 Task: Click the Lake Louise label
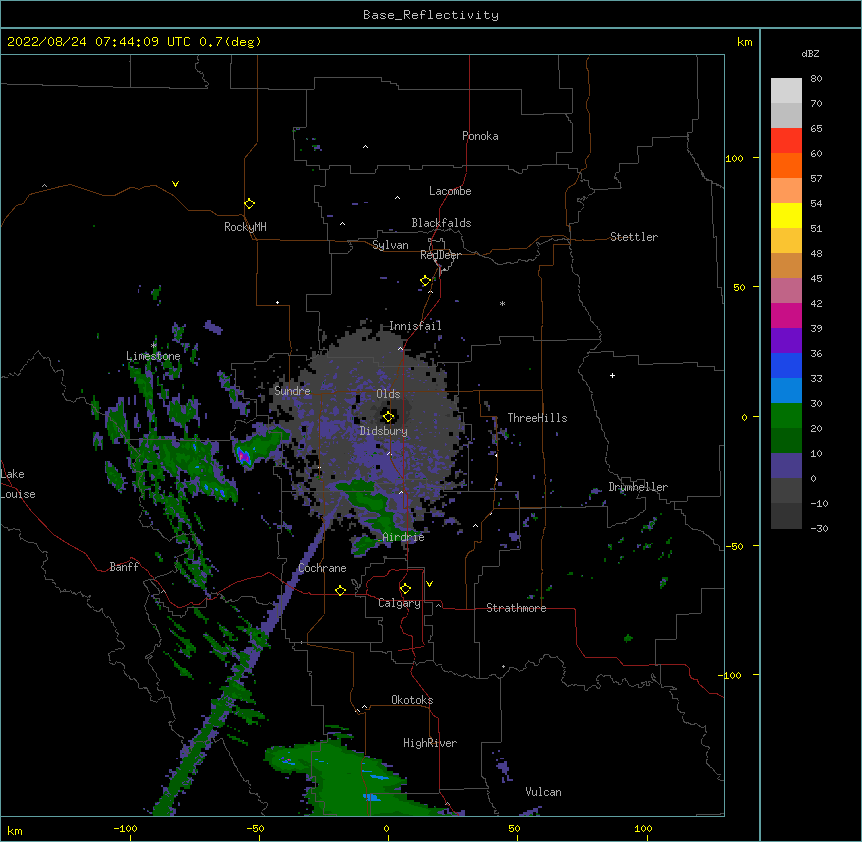click(18, 484)
